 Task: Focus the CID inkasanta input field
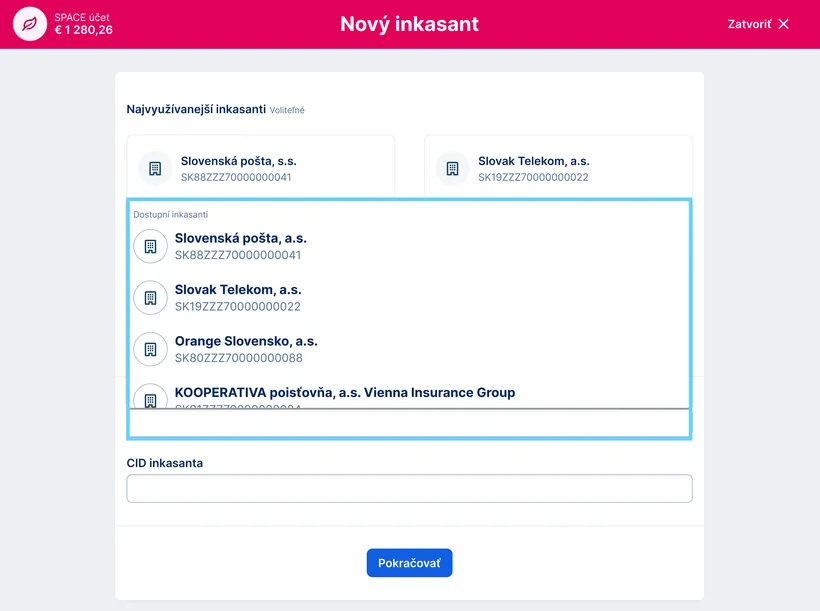coord(409,488)
